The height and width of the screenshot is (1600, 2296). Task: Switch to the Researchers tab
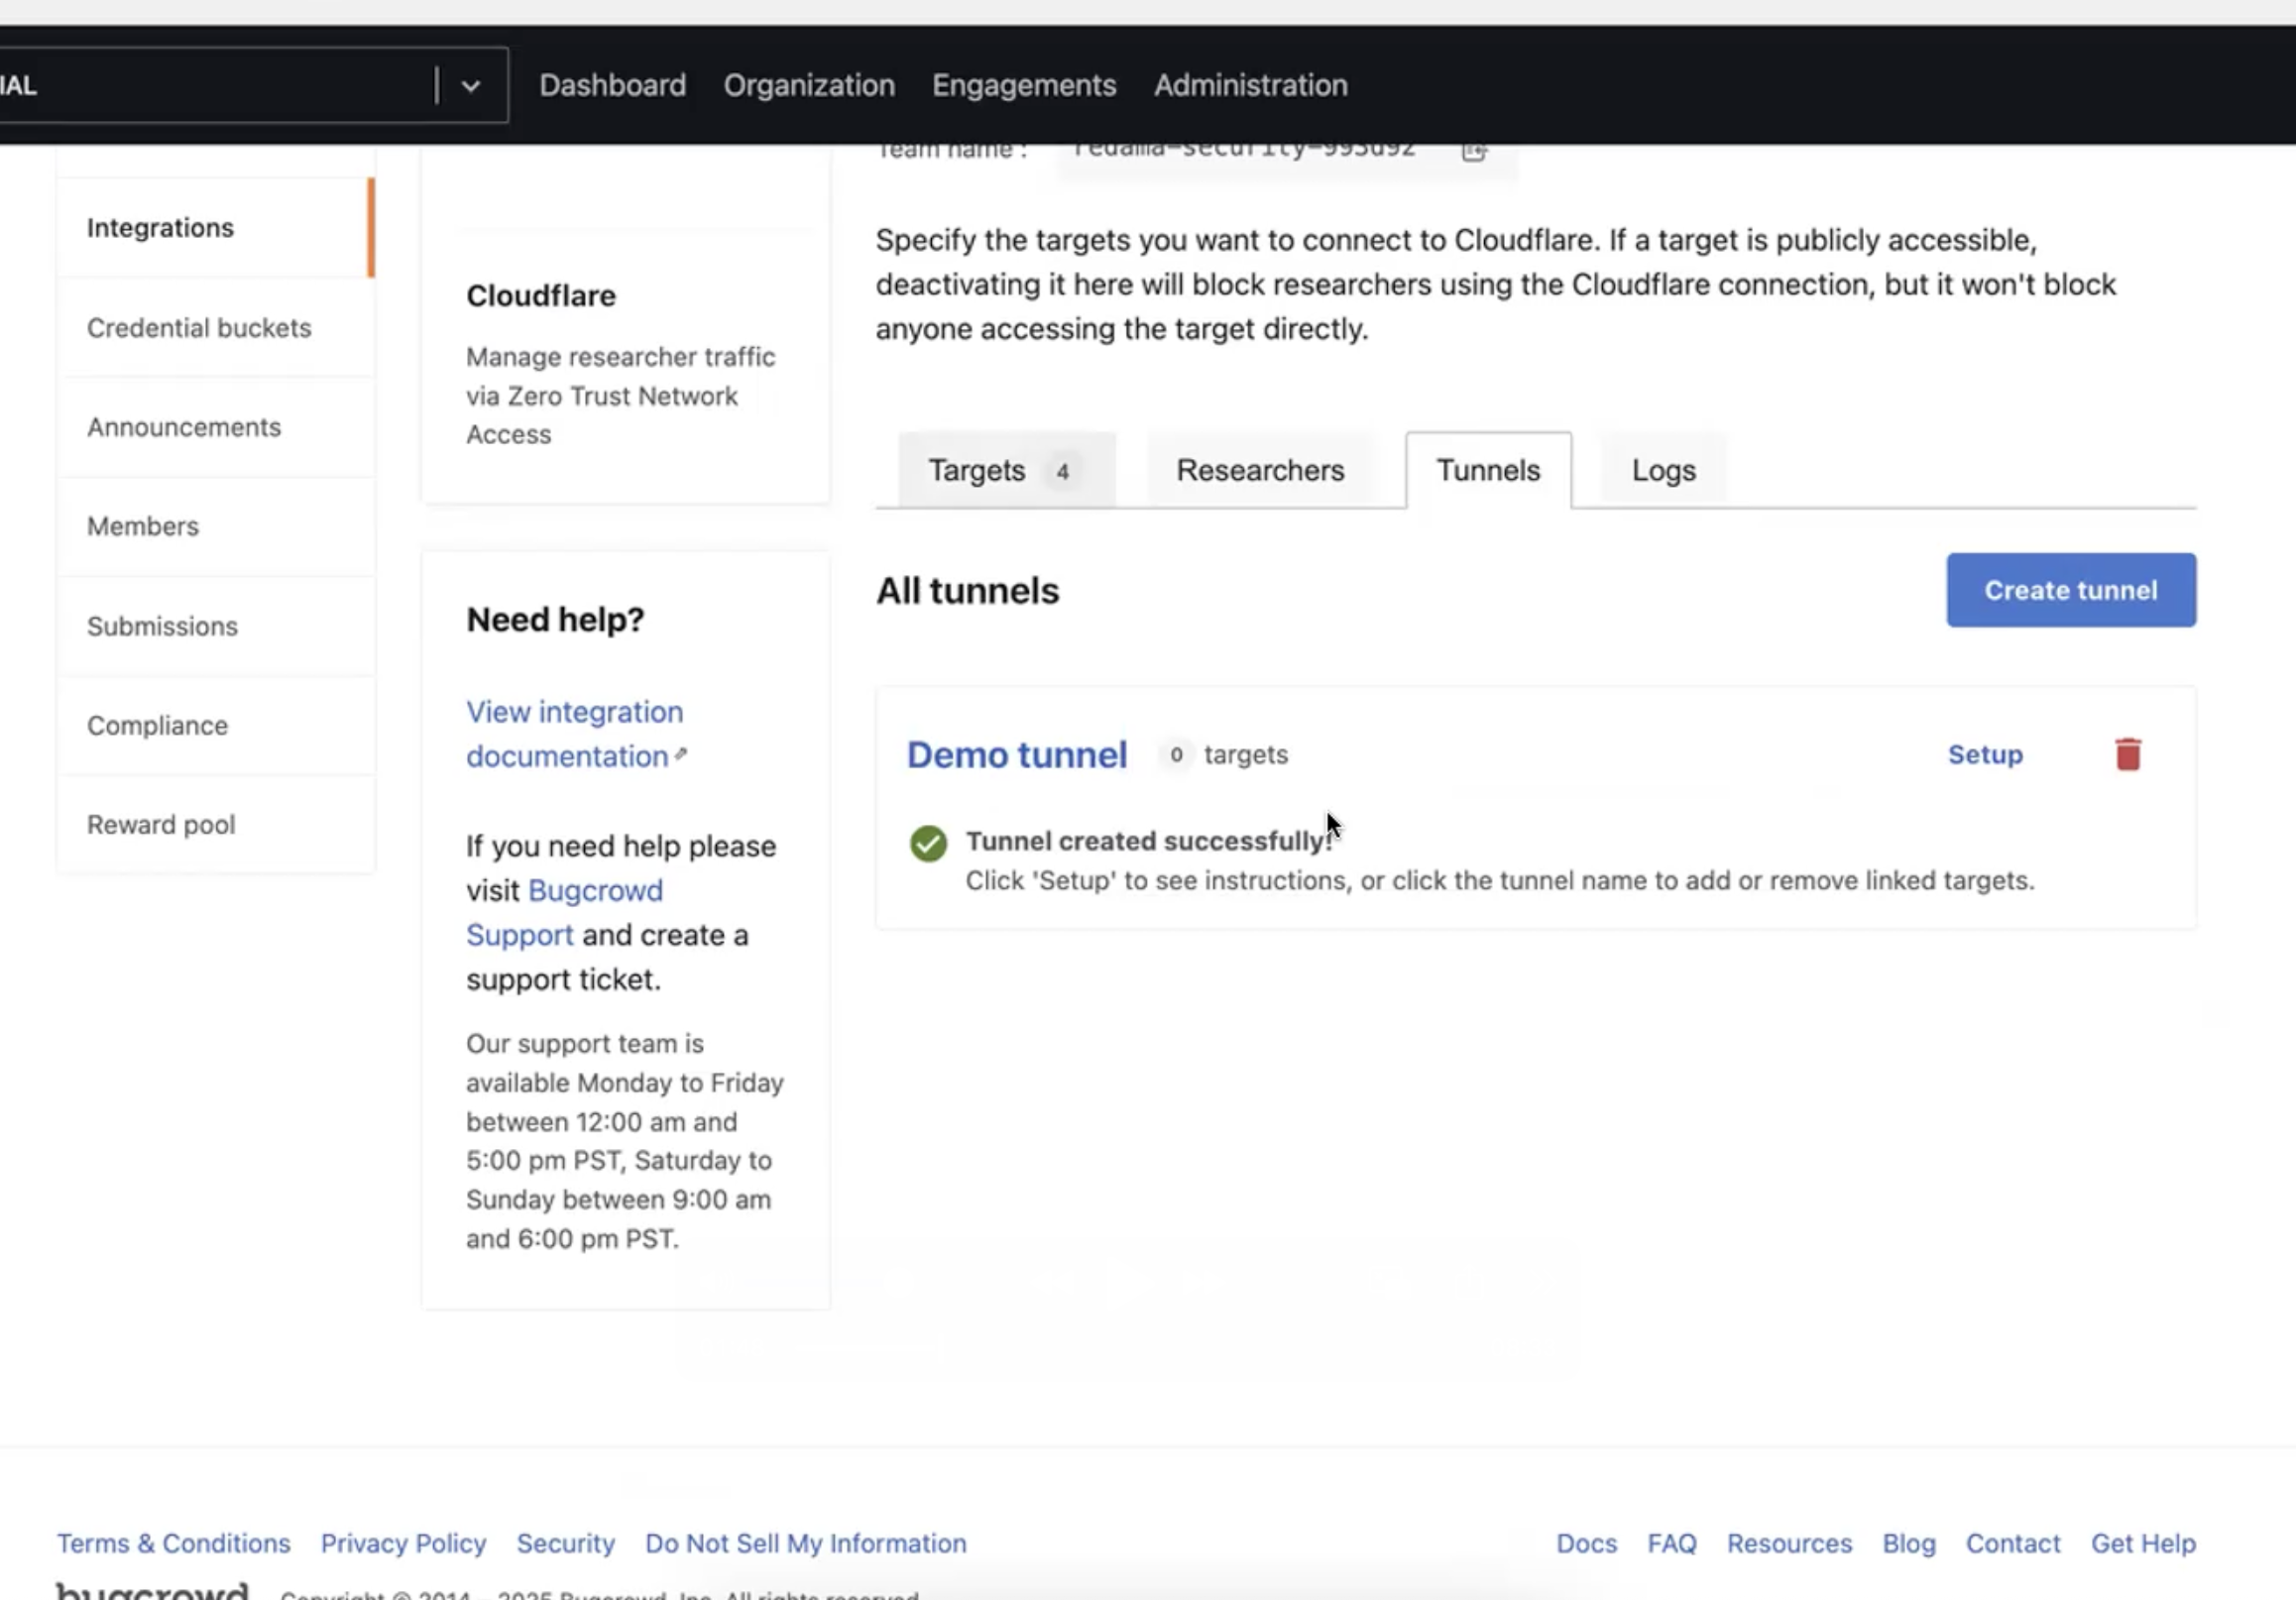click(x=1260, y=470)
